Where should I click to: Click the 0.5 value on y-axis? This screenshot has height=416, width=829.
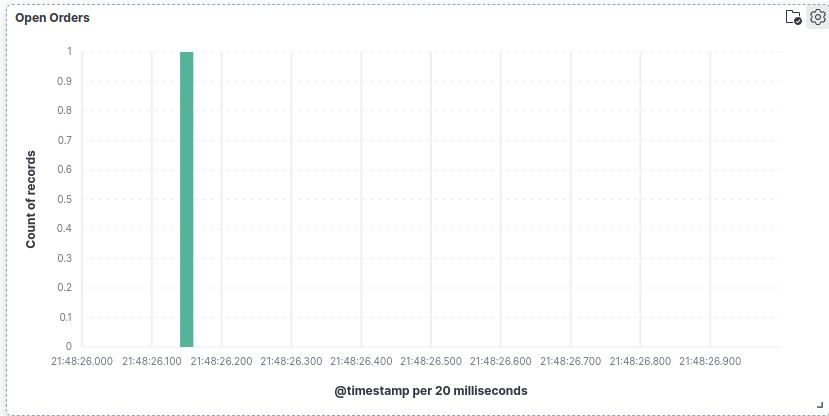[65, 199]
